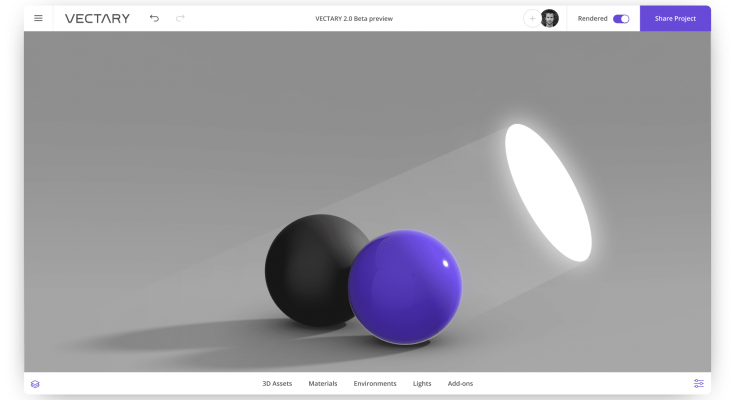Open the Add-ons tab
The width and height of the screenshot is (735, 400).
click(x=460, y=384)
